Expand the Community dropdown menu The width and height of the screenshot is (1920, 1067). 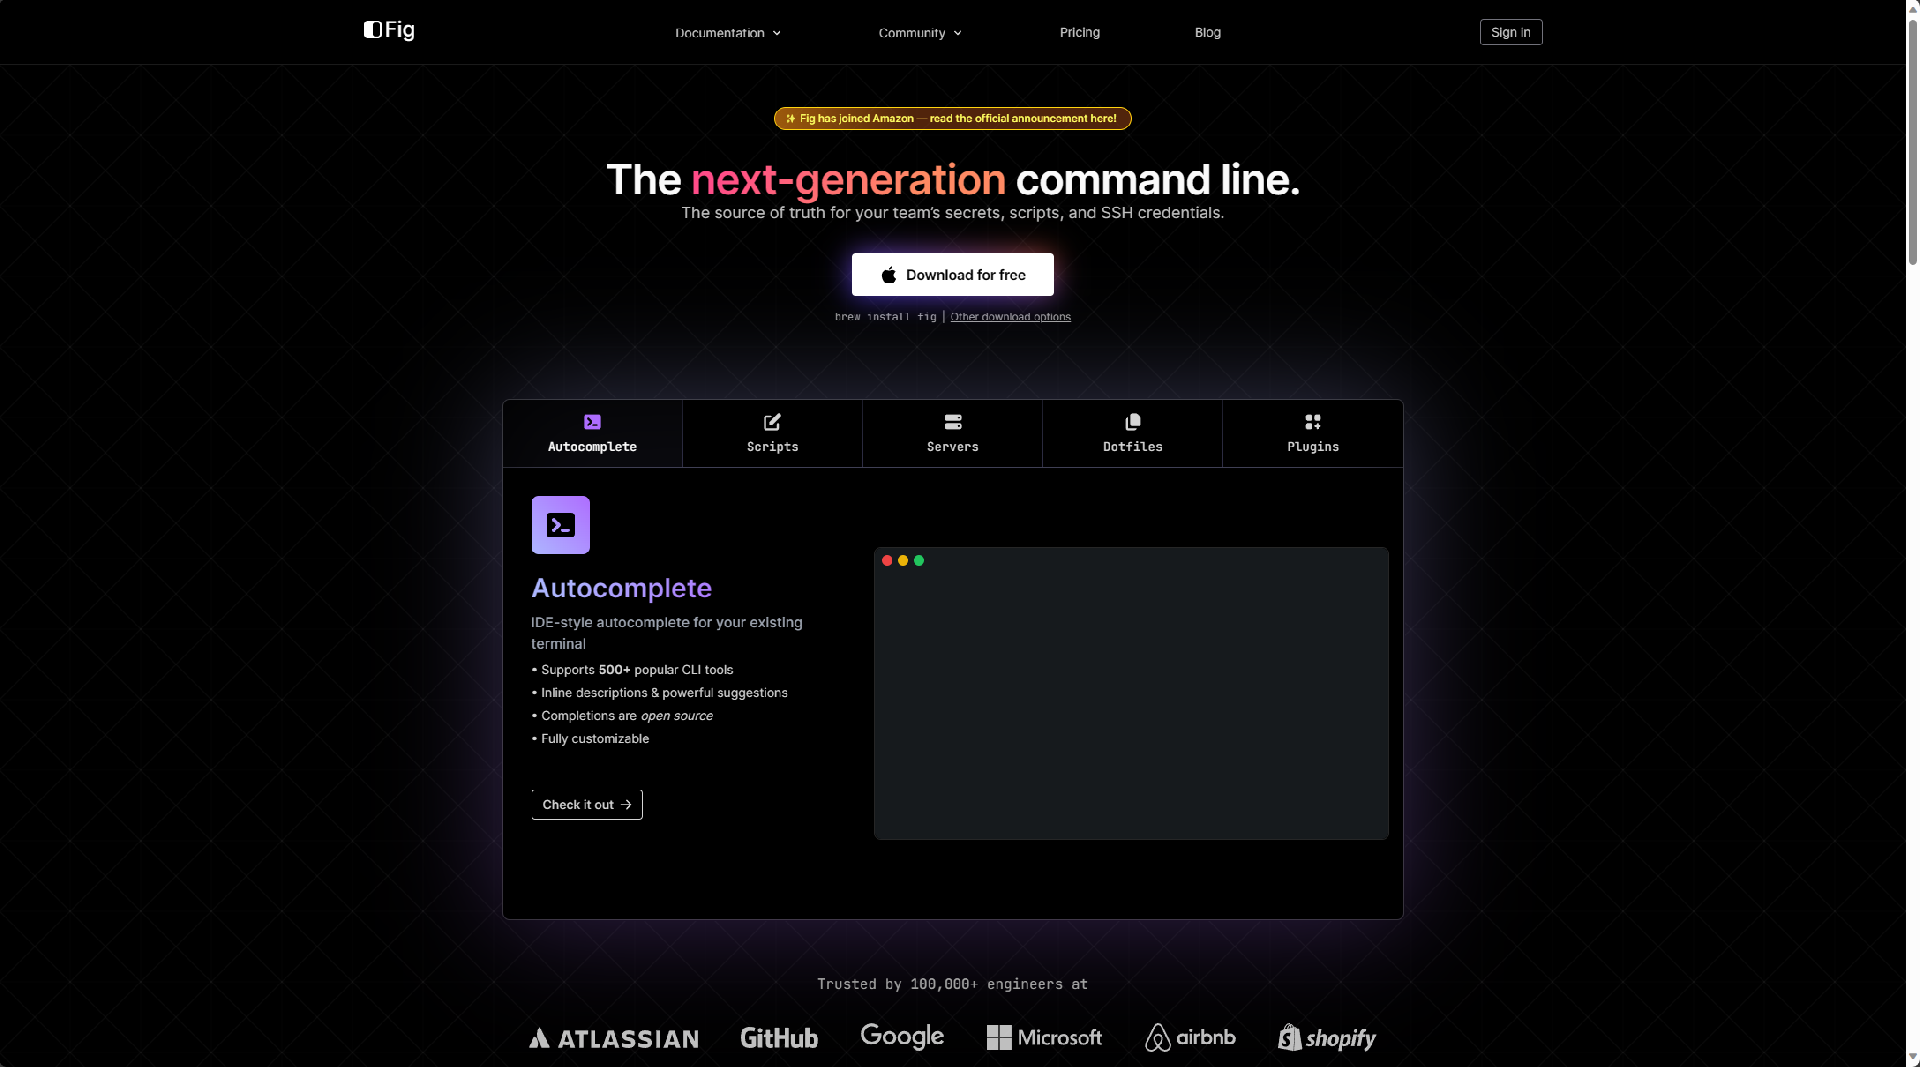919,33
